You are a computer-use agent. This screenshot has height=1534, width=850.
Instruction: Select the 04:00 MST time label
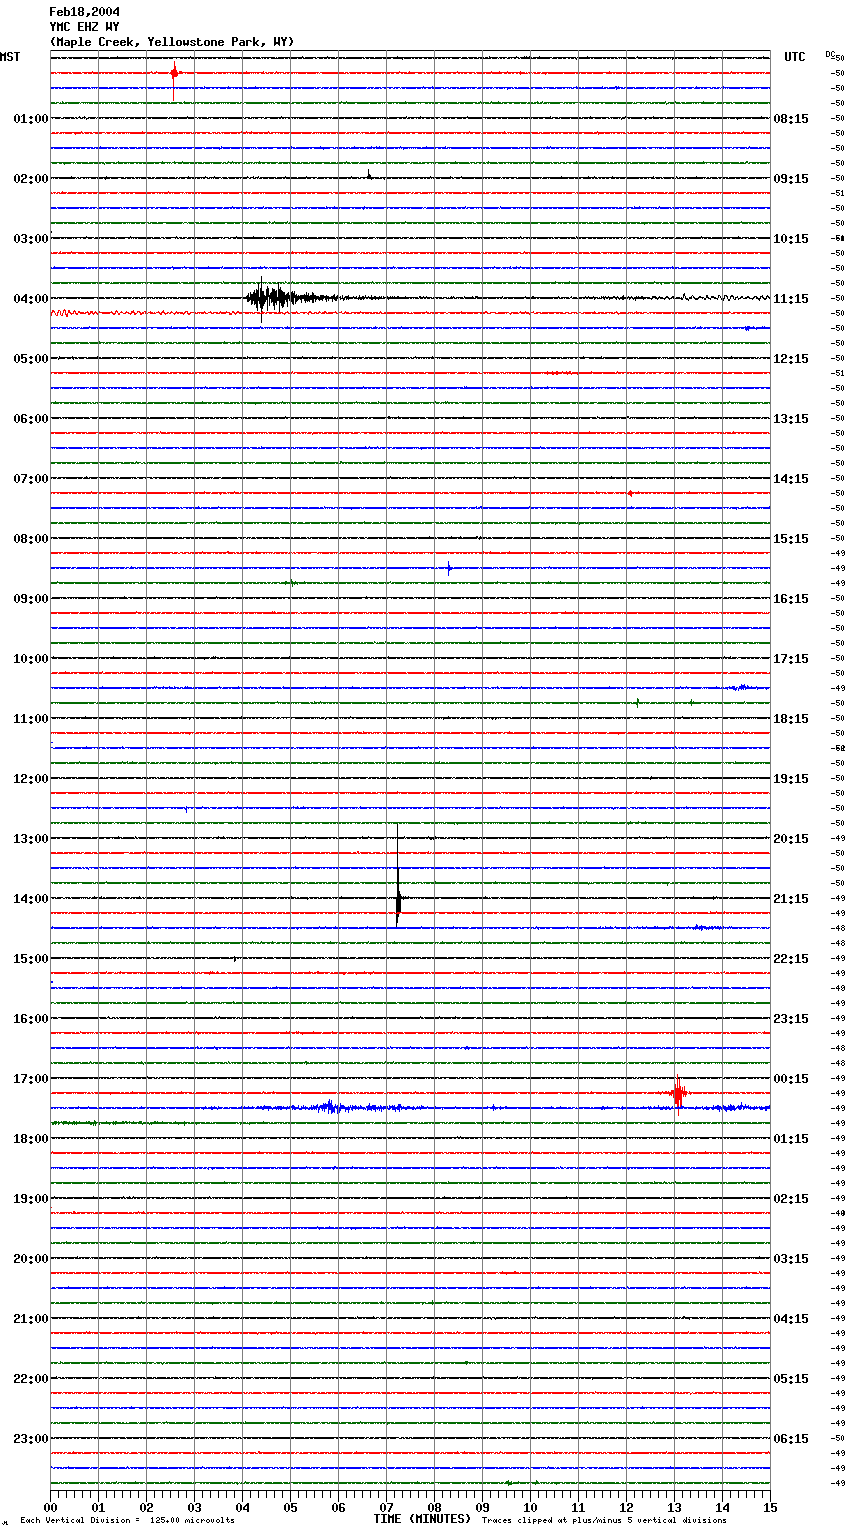coord(31,299)
